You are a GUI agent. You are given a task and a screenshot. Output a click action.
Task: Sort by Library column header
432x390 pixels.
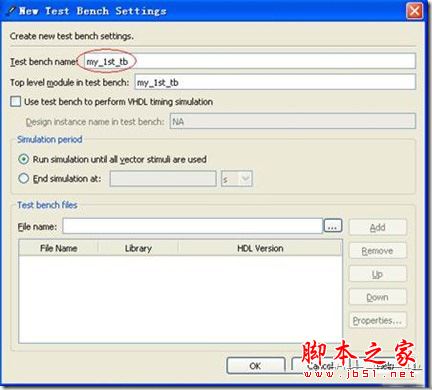(x=138, y=248)
